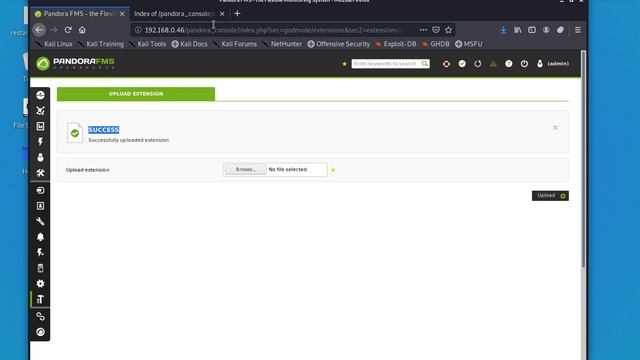Open the Resources sidebar icon

40,206
